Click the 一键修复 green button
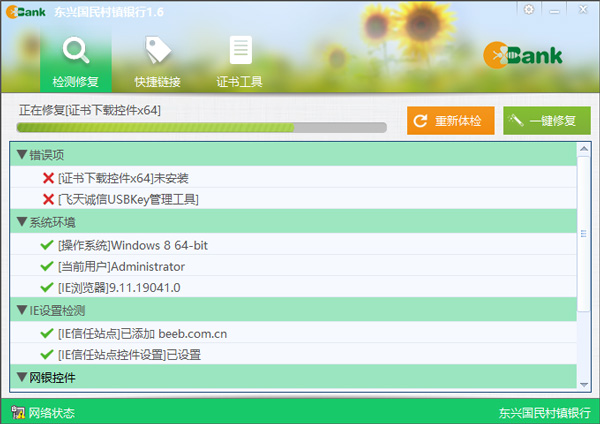The height and width of the screenshot is (424, 600). [x=547, y=121]
